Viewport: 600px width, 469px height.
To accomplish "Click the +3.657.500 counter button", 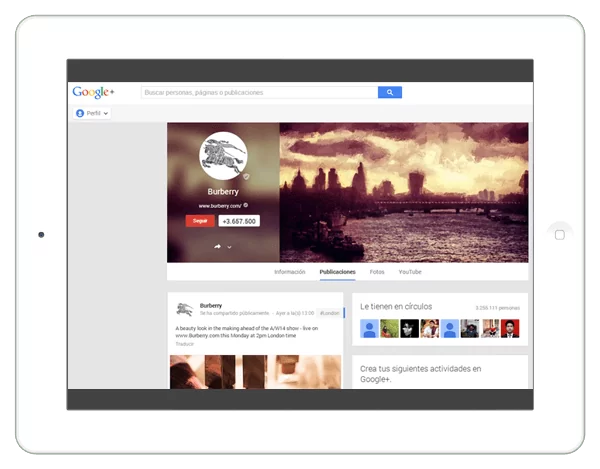I will [x=239, y=221].
